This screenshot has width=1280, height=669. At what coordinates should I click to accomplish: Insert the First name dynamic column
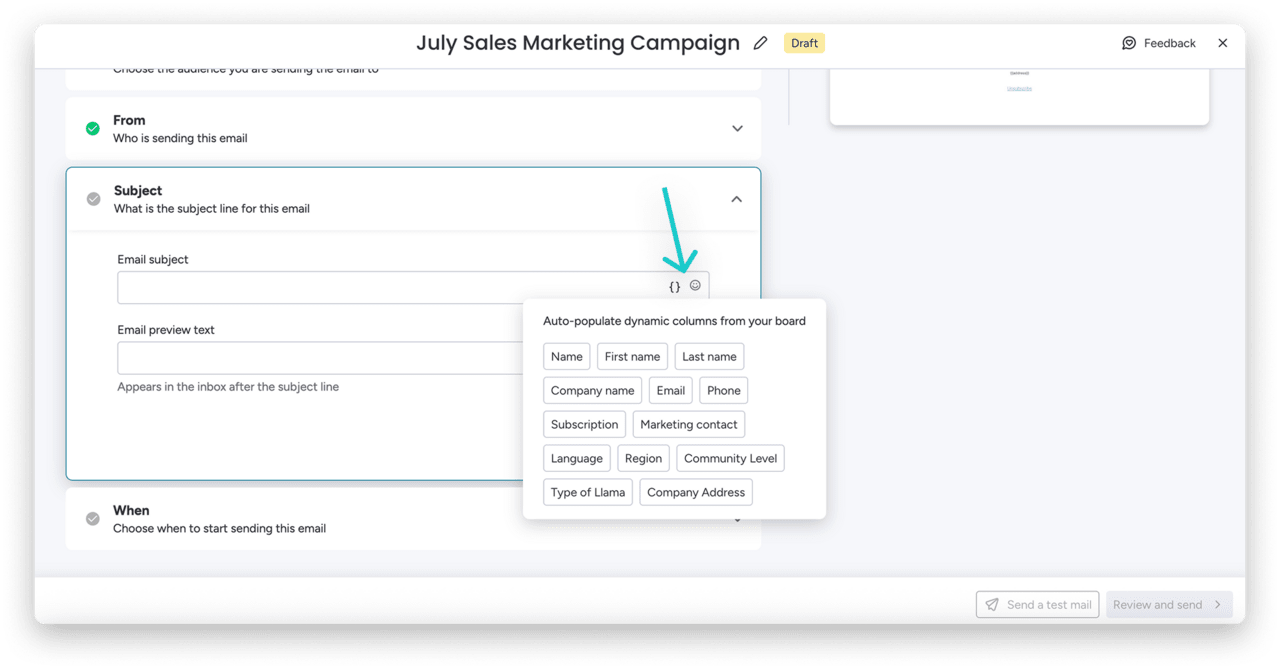click(632, 356)
